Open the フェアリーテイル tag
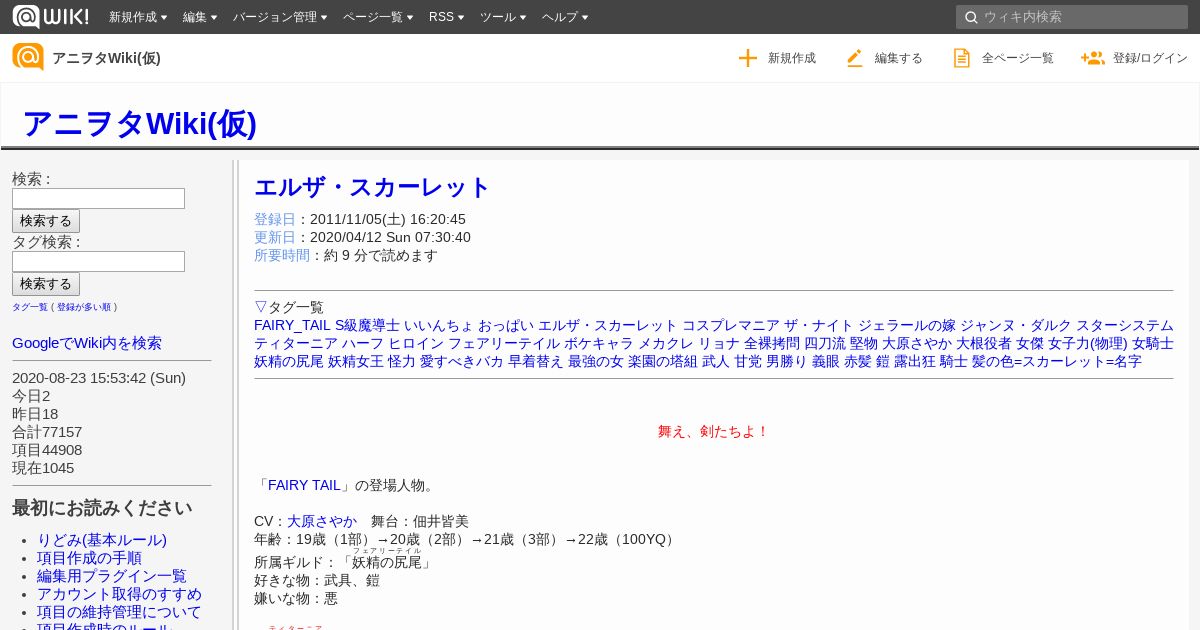Viewport: 1200px width, 630px height. [x=504, y=343]
